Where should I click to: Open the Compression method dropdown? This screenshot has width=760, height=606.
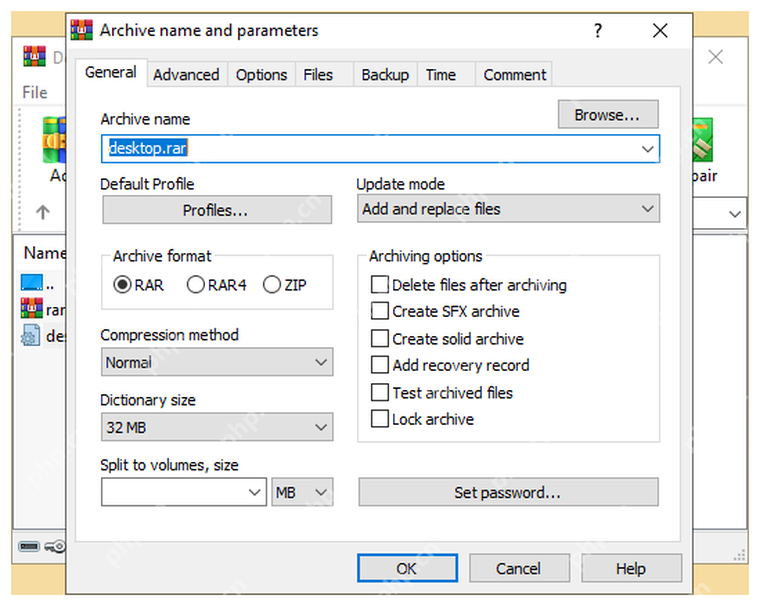[217, 362]
